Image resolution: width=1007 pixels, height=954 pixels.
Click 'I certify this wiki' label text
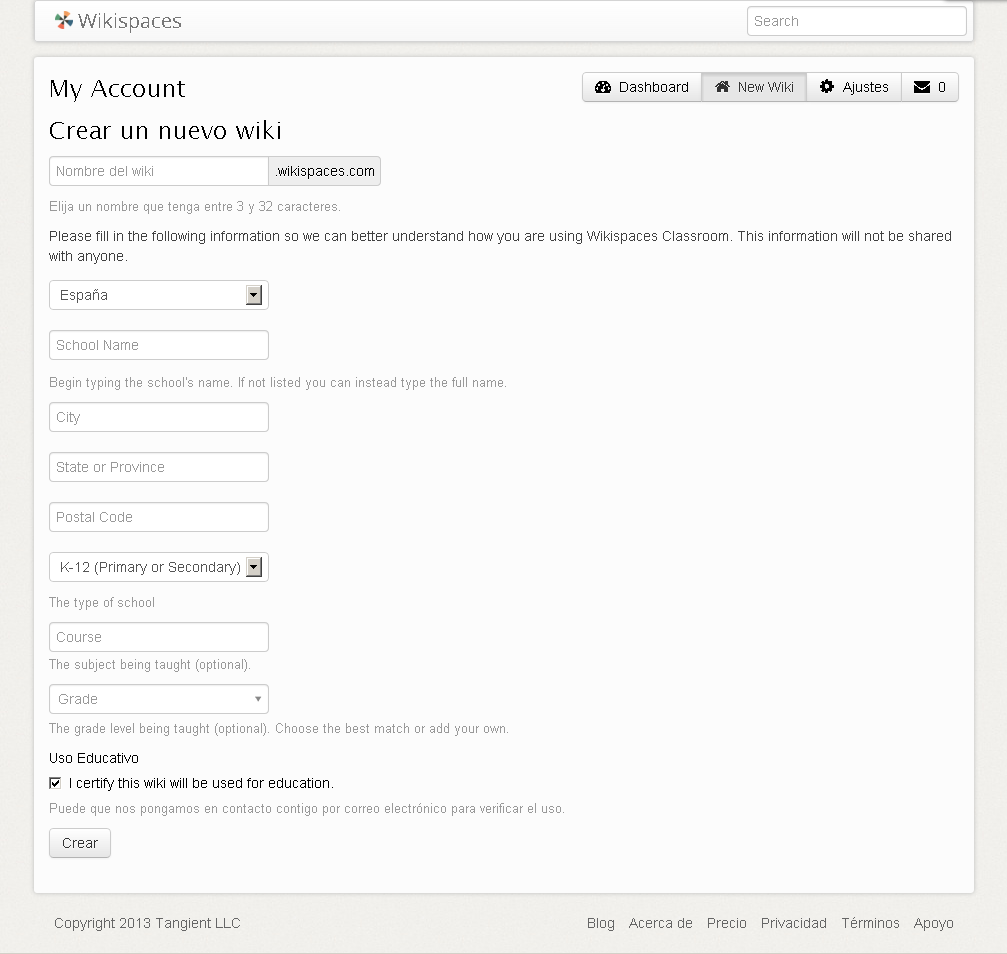[x=201, y=783]
